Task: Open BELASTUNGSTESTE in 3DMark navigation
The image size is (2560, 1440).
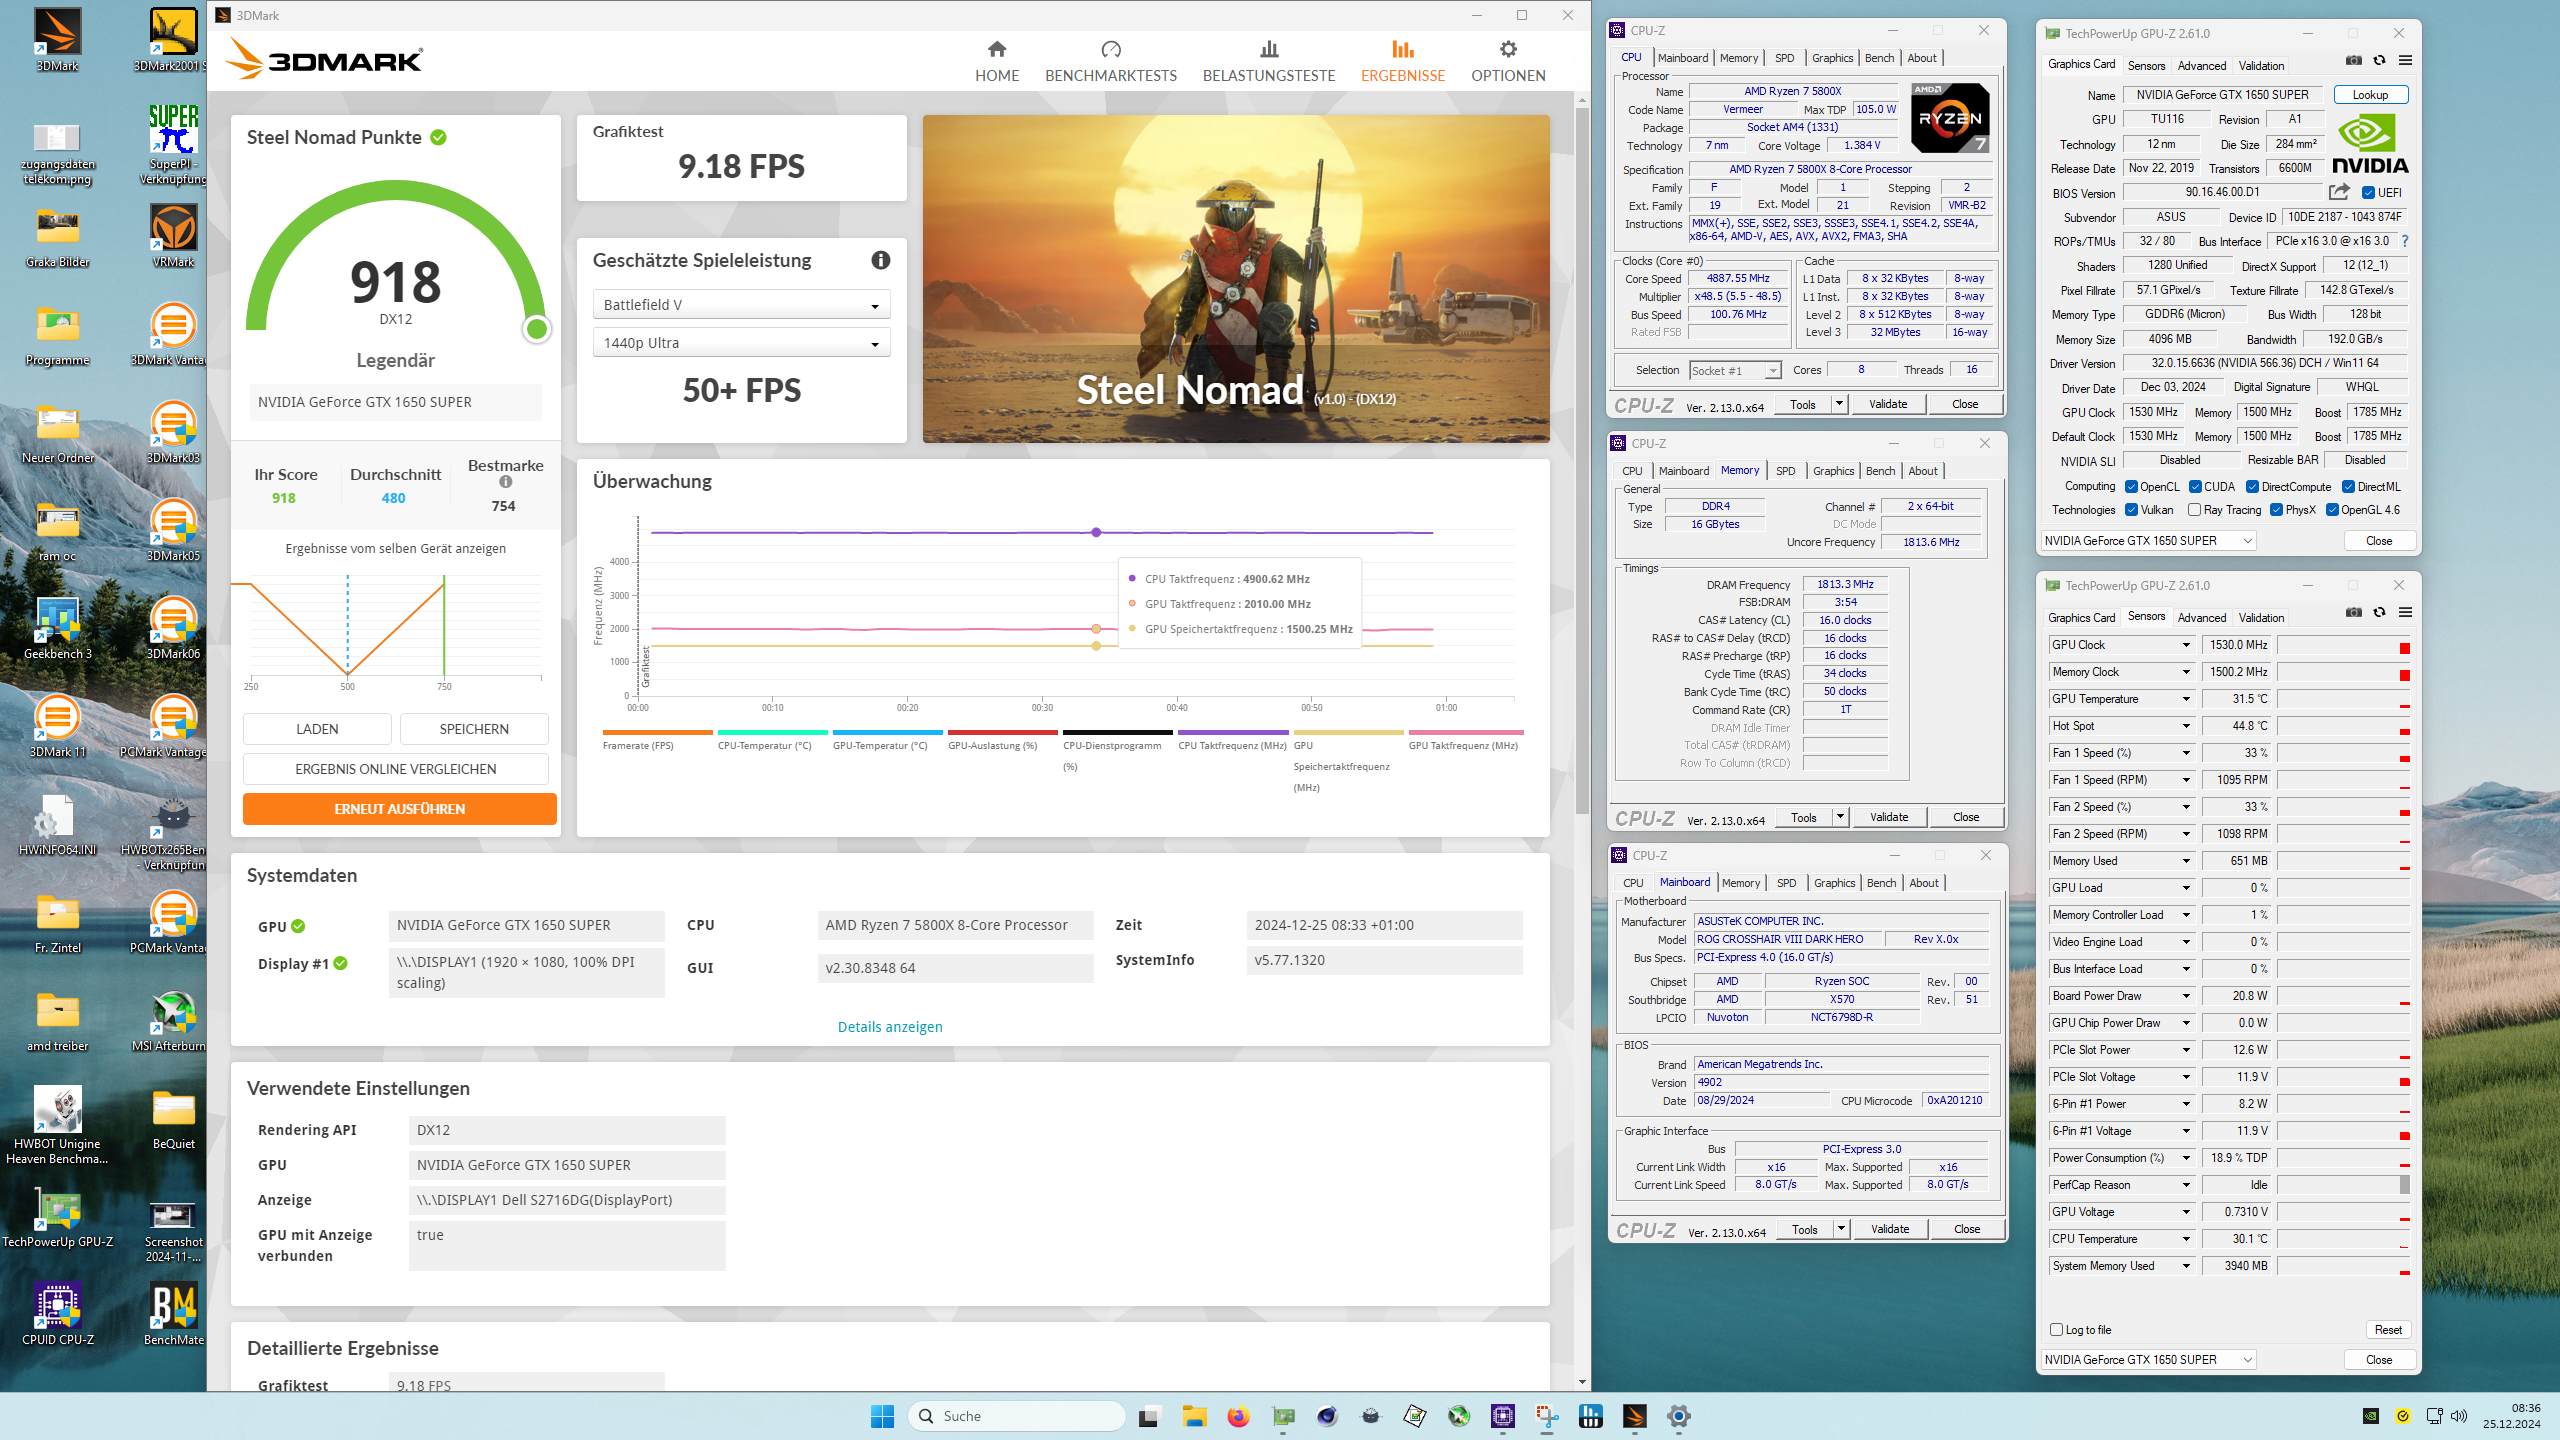Action: coord(1268,62)
